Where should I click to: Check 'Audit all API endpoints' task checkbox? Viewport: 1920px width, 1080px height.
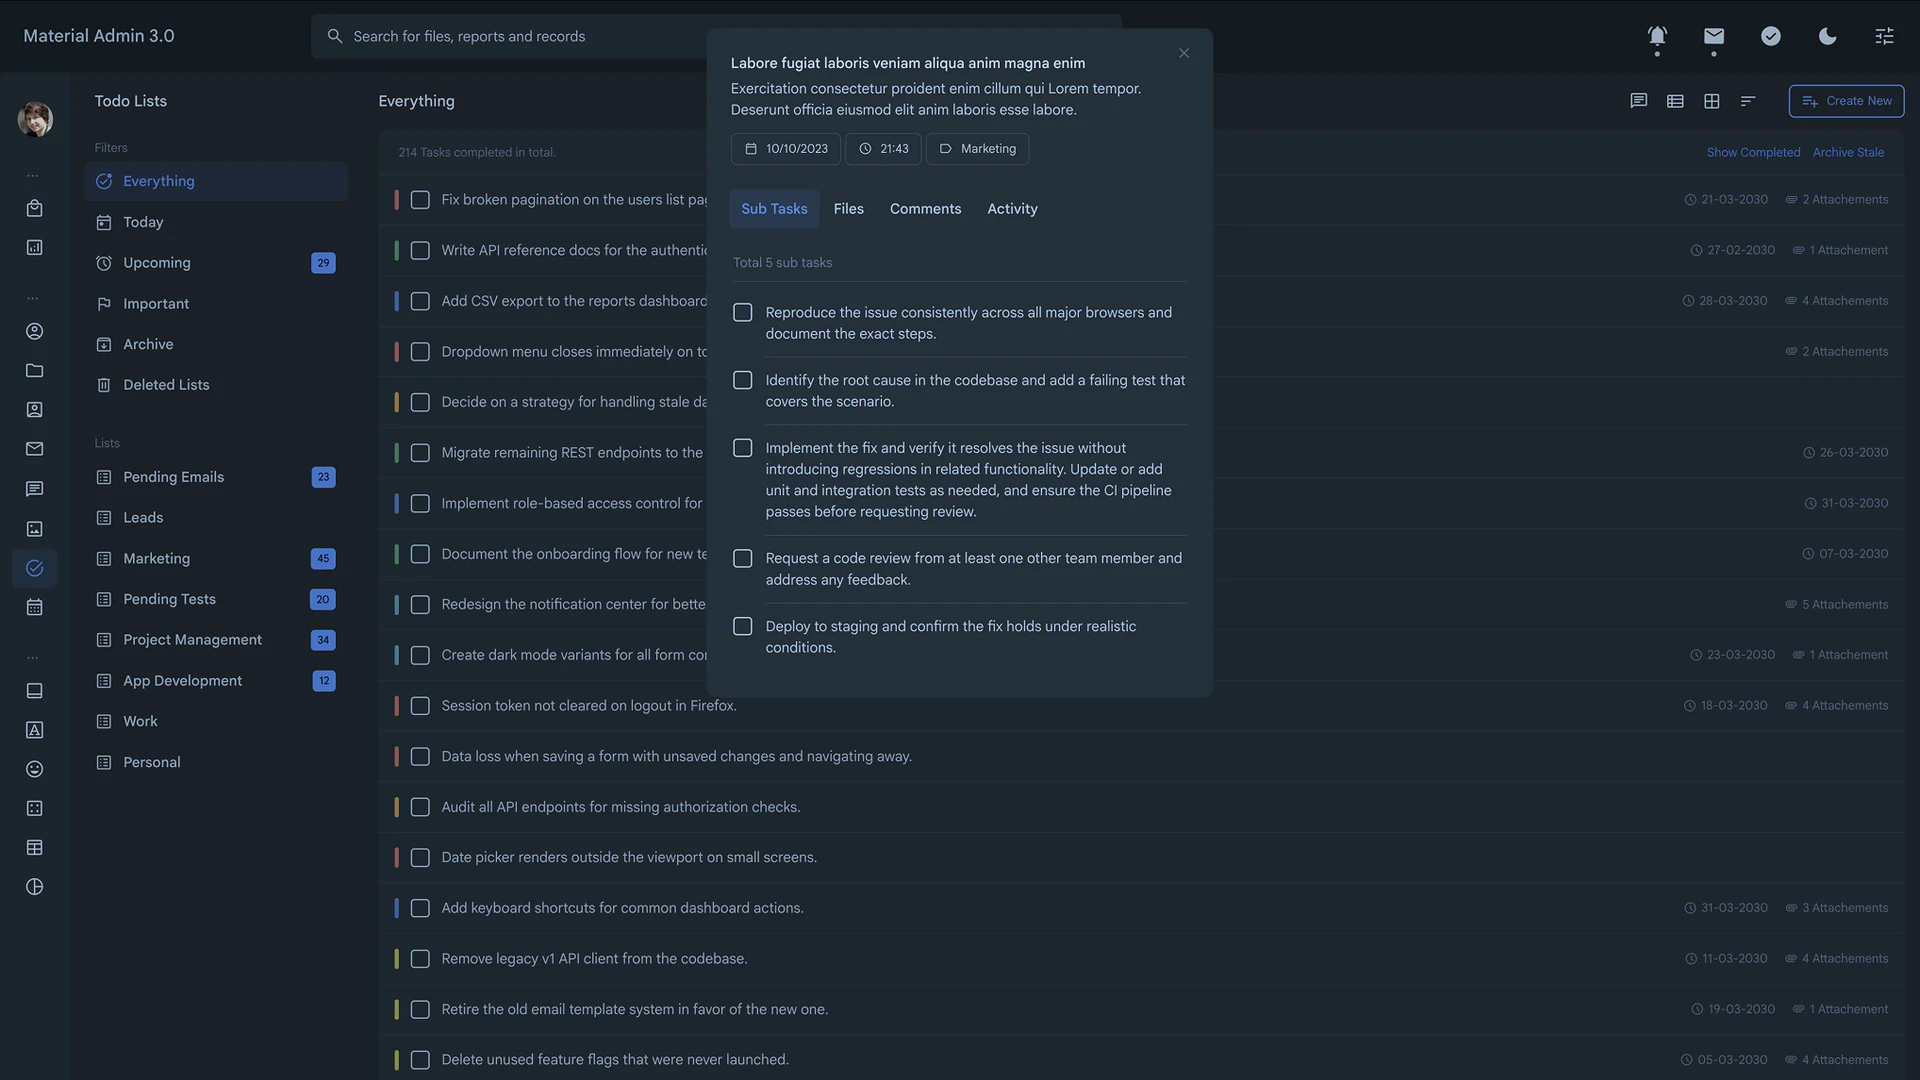[420, 807]
